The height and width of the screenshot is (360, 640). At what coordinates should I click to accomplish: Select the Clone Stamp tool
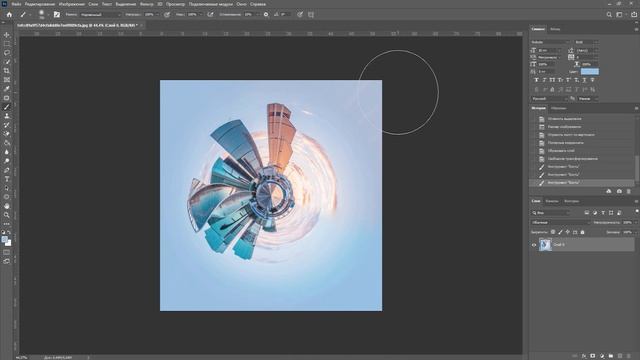click(x=7, y=116)
